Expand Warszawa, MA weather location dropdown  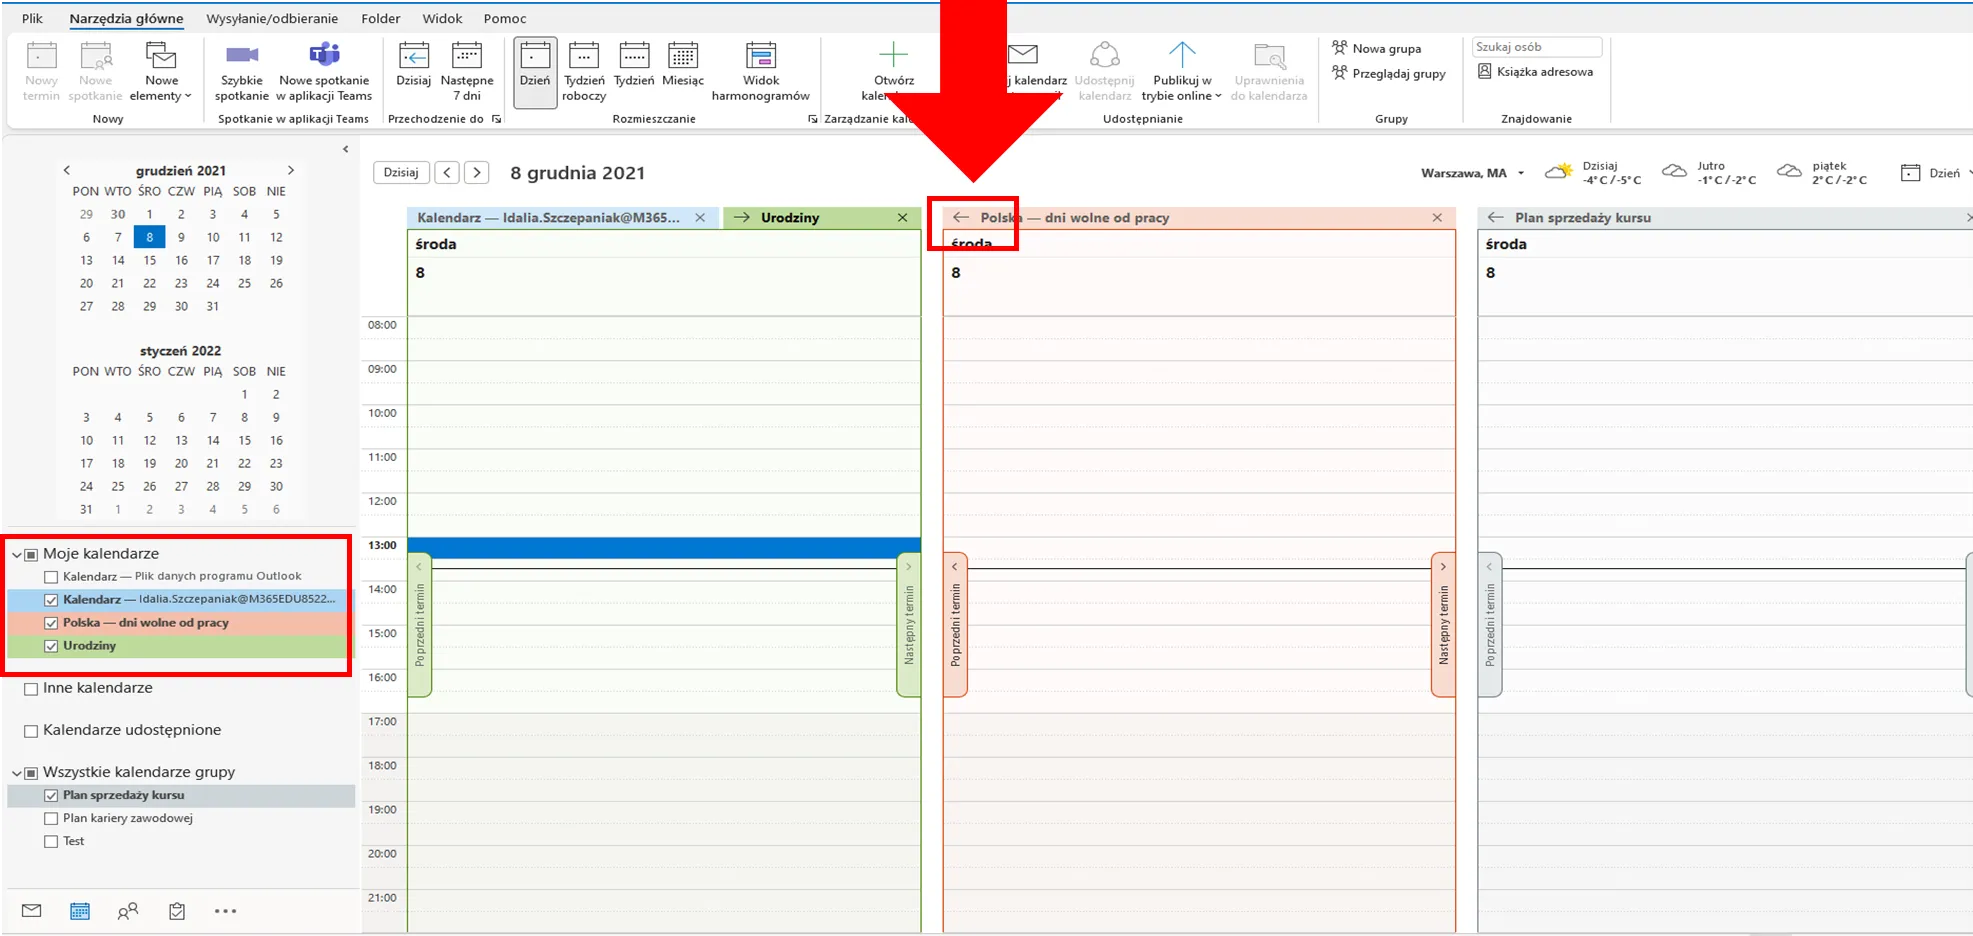[1521, 173]
